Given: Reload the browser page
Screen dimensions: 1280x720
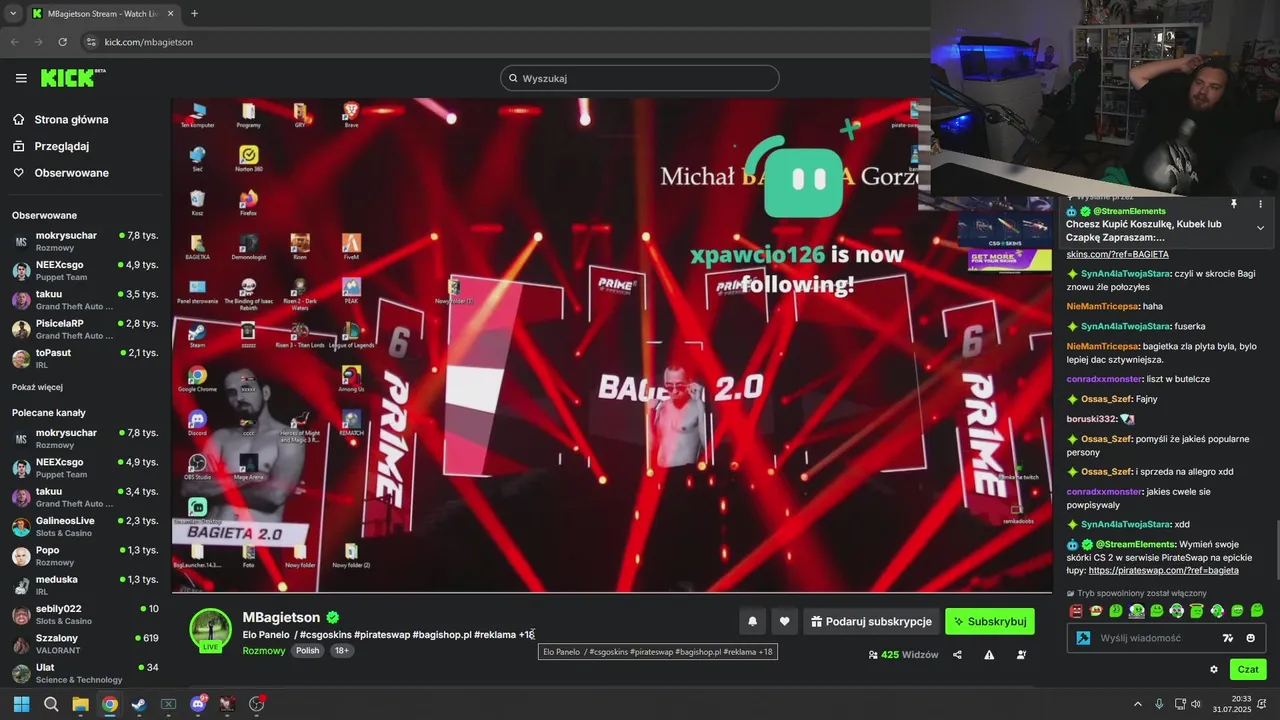Looking at the screenshot, I should point(63,42).
